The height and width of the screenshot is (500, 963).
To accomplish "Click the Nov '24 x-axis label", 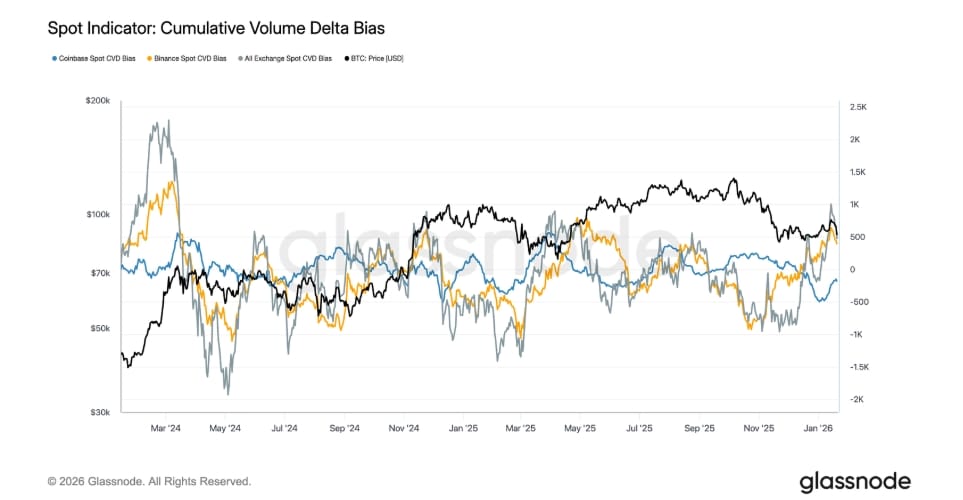I will tap(405, 429).
